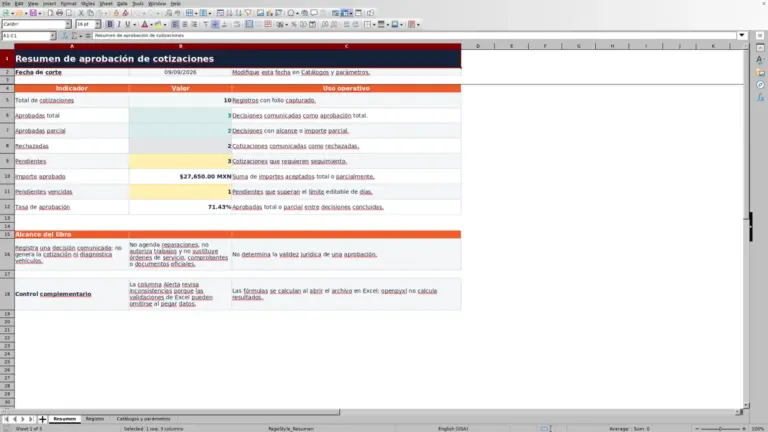Image resolution: width=768 pixels, height=432 pixels.
Task: Toggle Align left
Action: [175, 24]
